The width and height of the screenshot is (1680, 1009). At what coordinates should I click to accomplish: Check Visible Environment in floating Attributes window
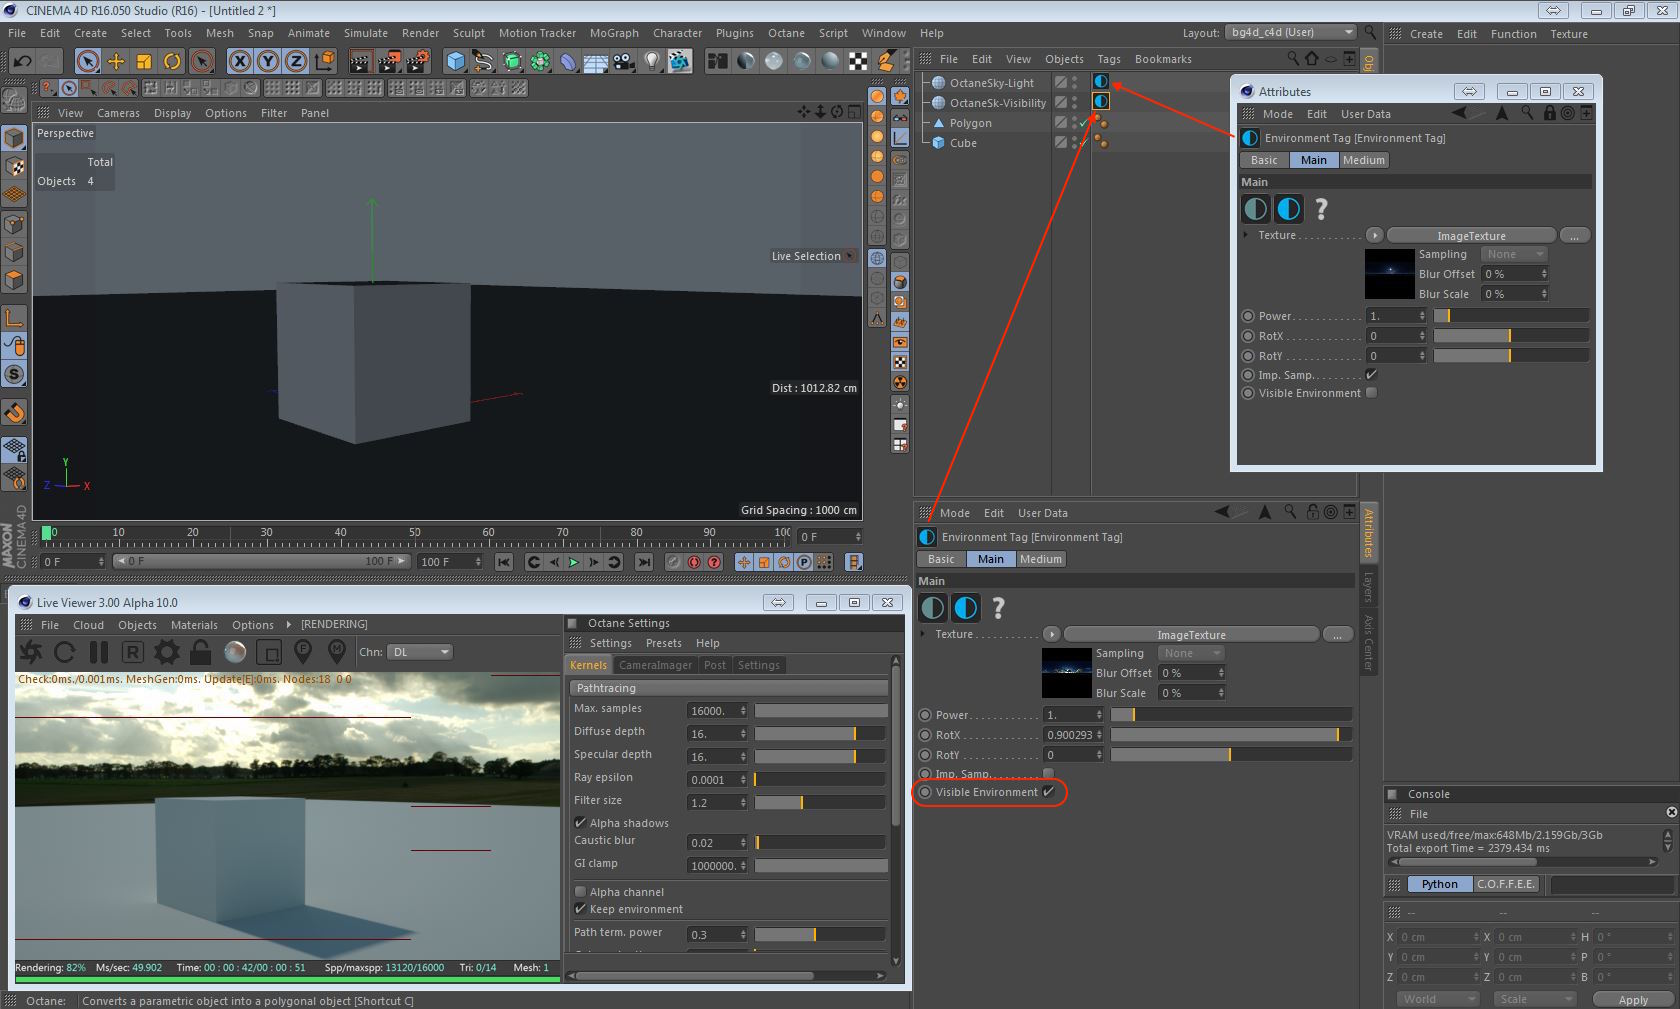point(1371,393)
